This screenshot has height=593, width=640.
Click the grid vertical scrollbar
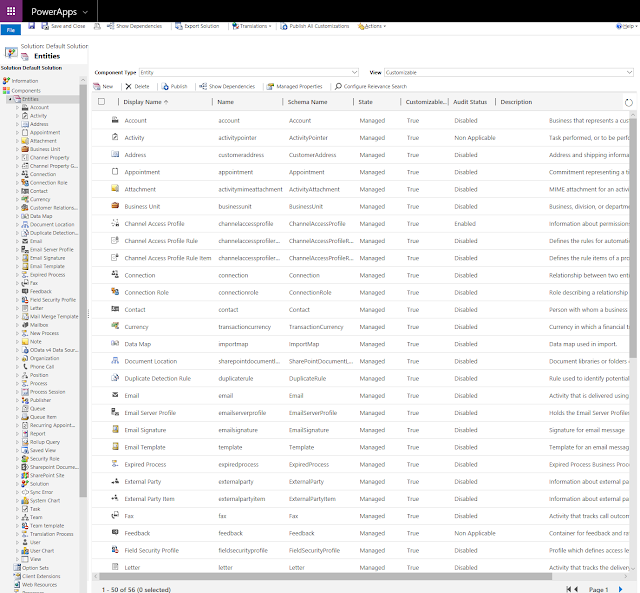(x=633, y=238)
